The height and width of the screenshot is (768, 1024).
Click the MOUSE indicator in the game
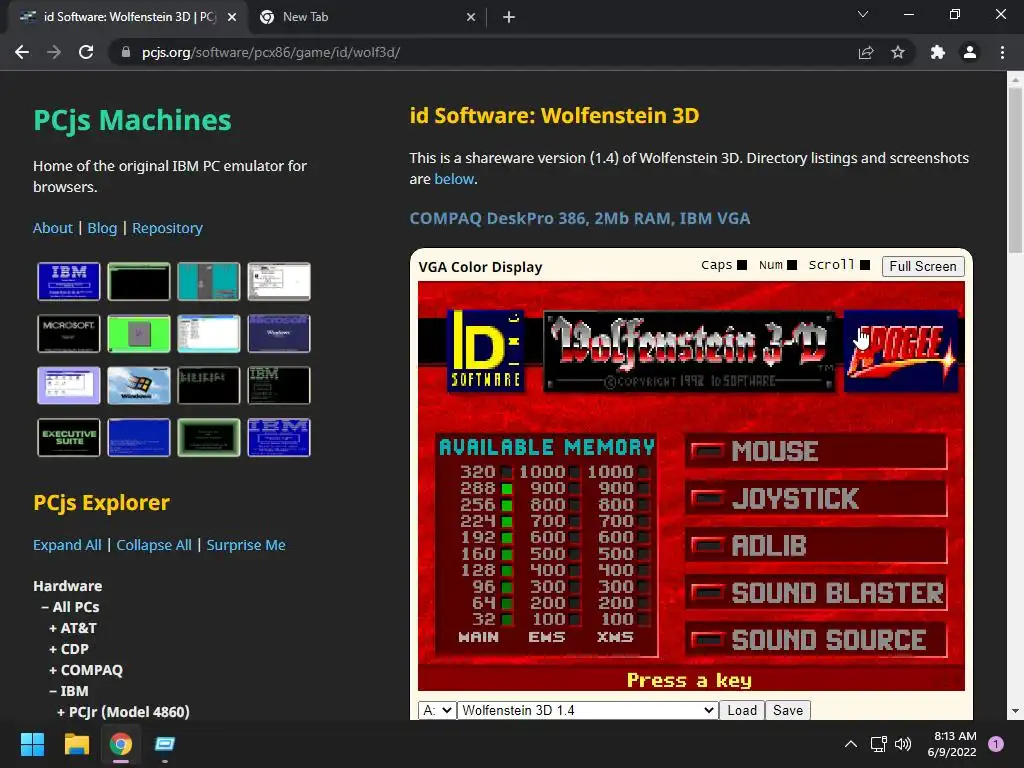point(816,451)
